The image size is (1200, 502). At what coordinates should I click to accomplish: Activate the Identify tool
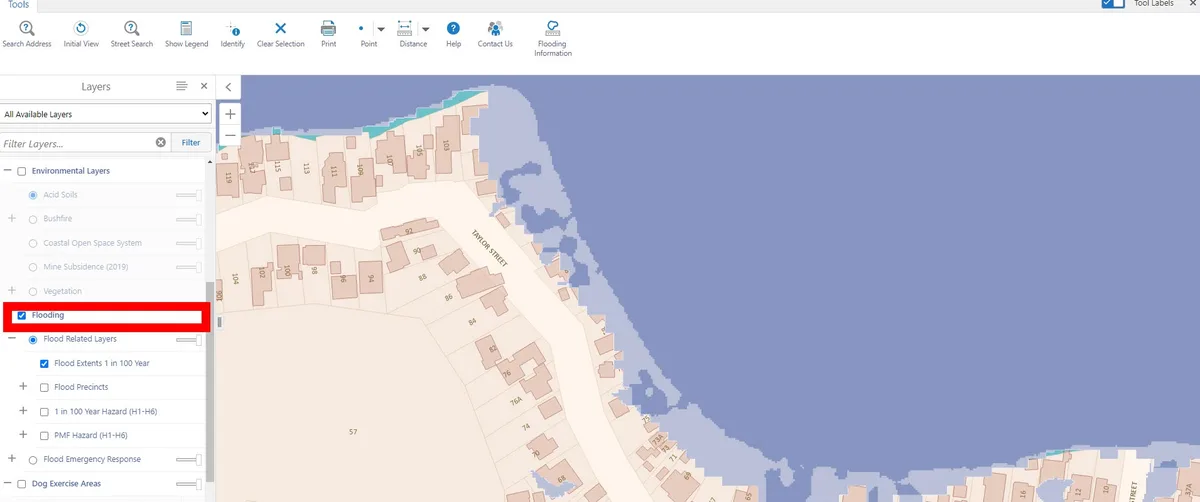(x=232, y=34)
